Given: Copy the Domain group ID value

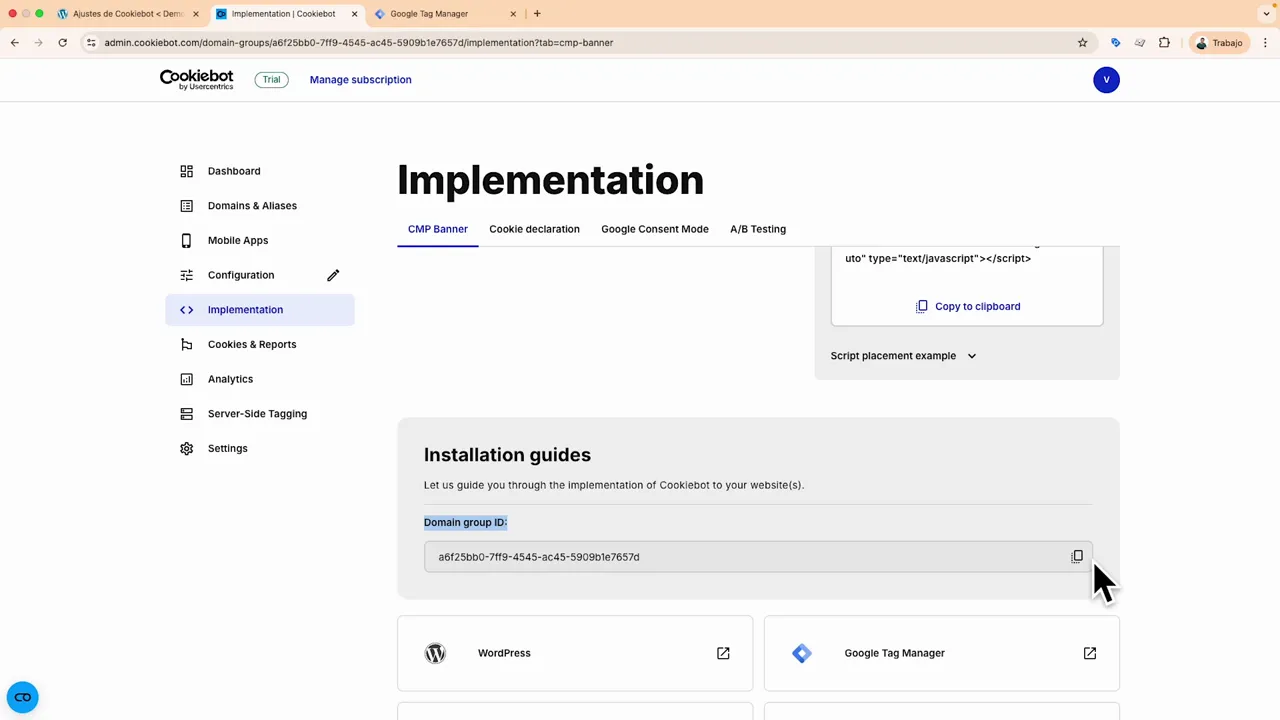Looking at the screenshot, I should coord(1077,557).
